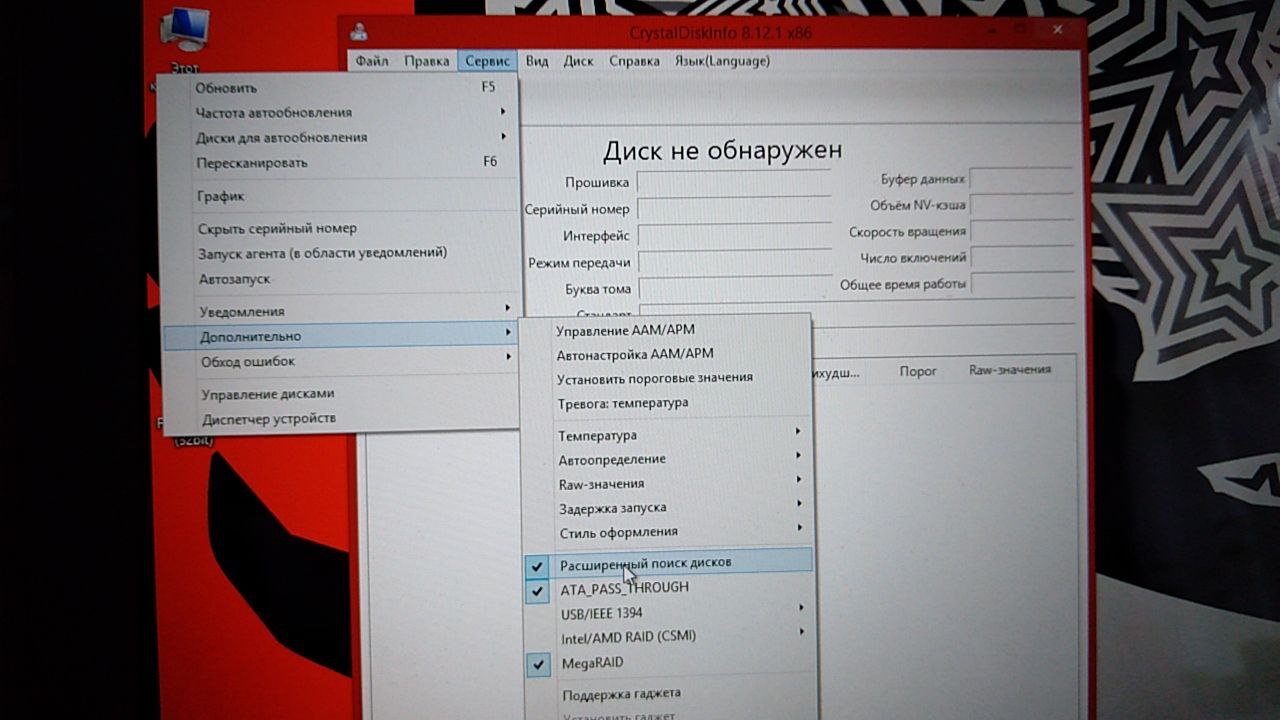Expand the Задержка запуска submenu
The image size is (1280, 720).
(x=668, y=508)
